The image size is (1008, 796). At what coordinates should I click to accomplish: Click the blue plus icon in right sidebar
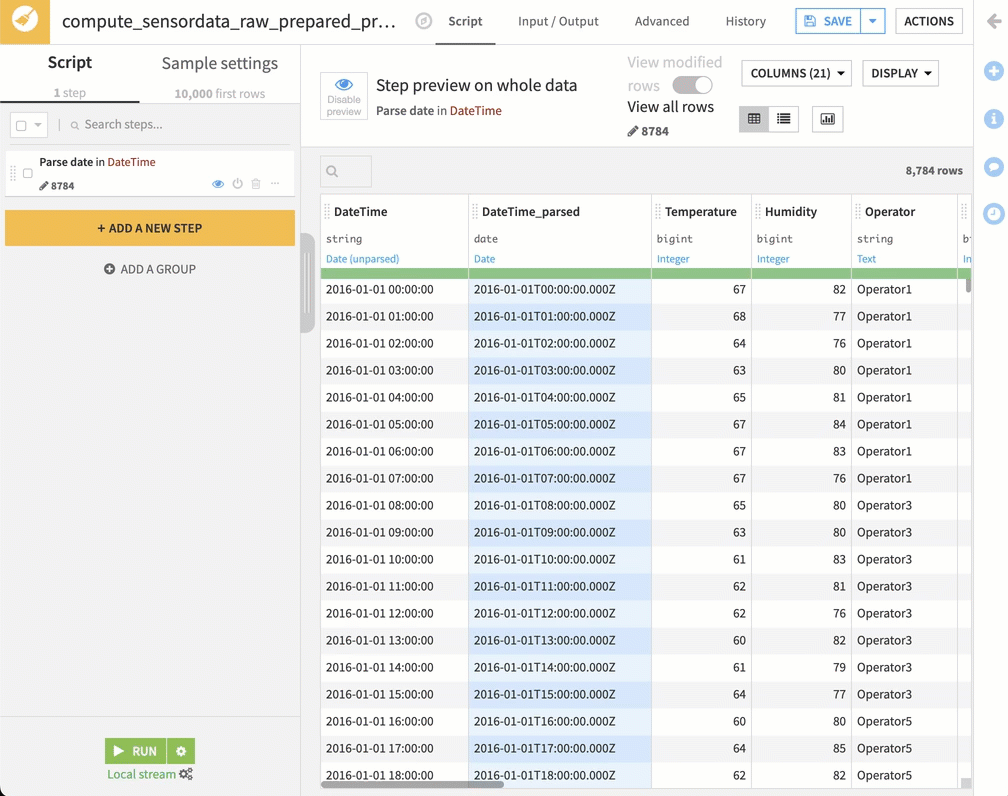tap(993, 71)
